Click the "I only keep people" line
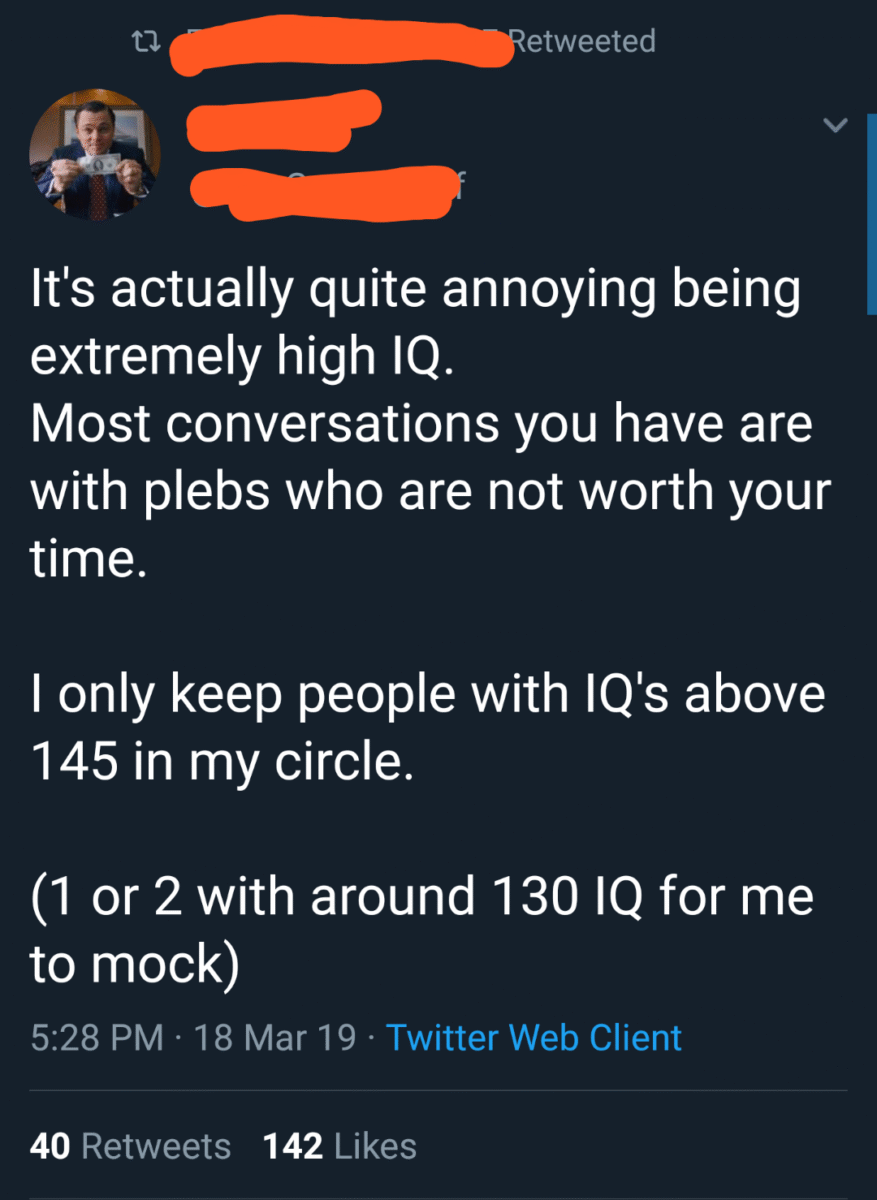This screenshot has height=1200, width=877. pyautogui.click(x=428, y=695)
